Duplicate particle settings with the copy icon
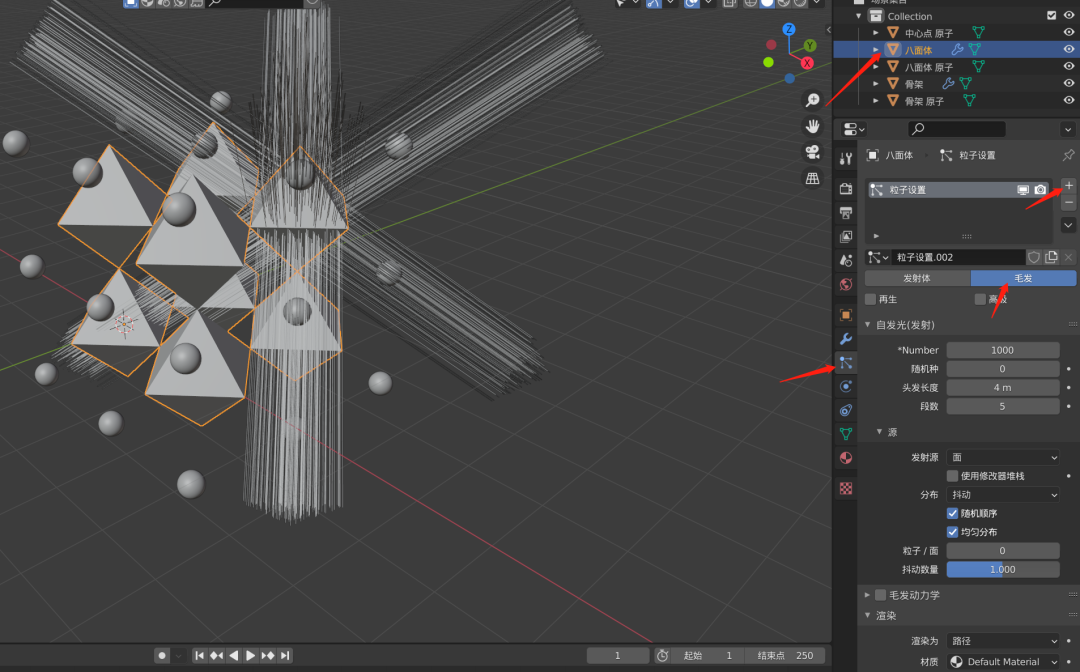 [x=1051, y=257]
